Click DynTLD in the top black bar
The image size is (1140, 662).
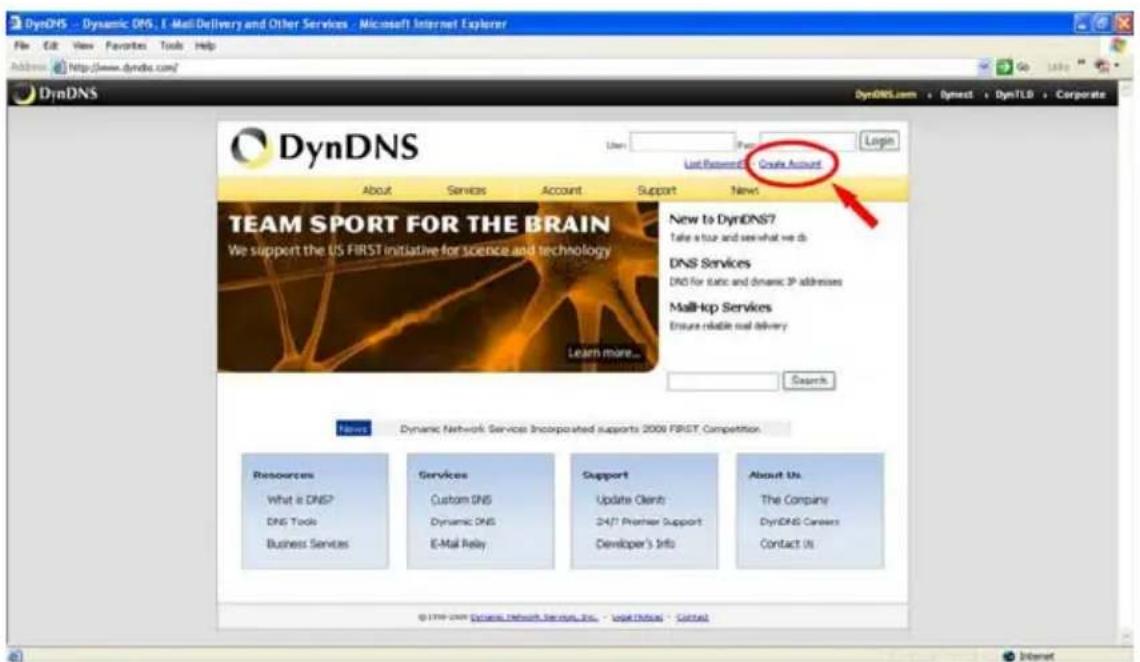[1014, 94]
